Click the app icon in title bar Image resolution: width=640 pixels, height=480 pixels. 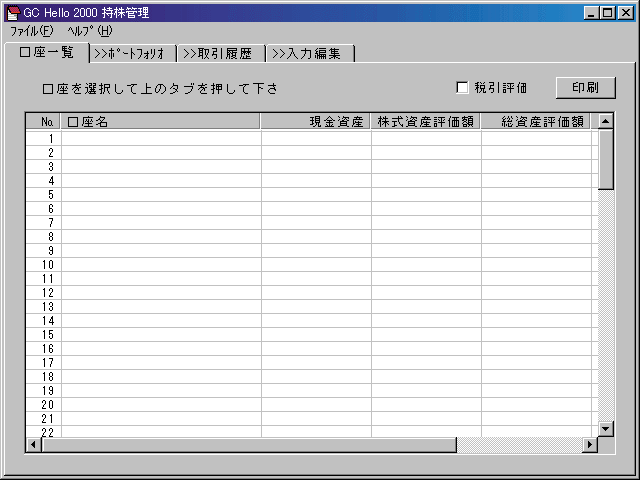(x=13, y=13)
